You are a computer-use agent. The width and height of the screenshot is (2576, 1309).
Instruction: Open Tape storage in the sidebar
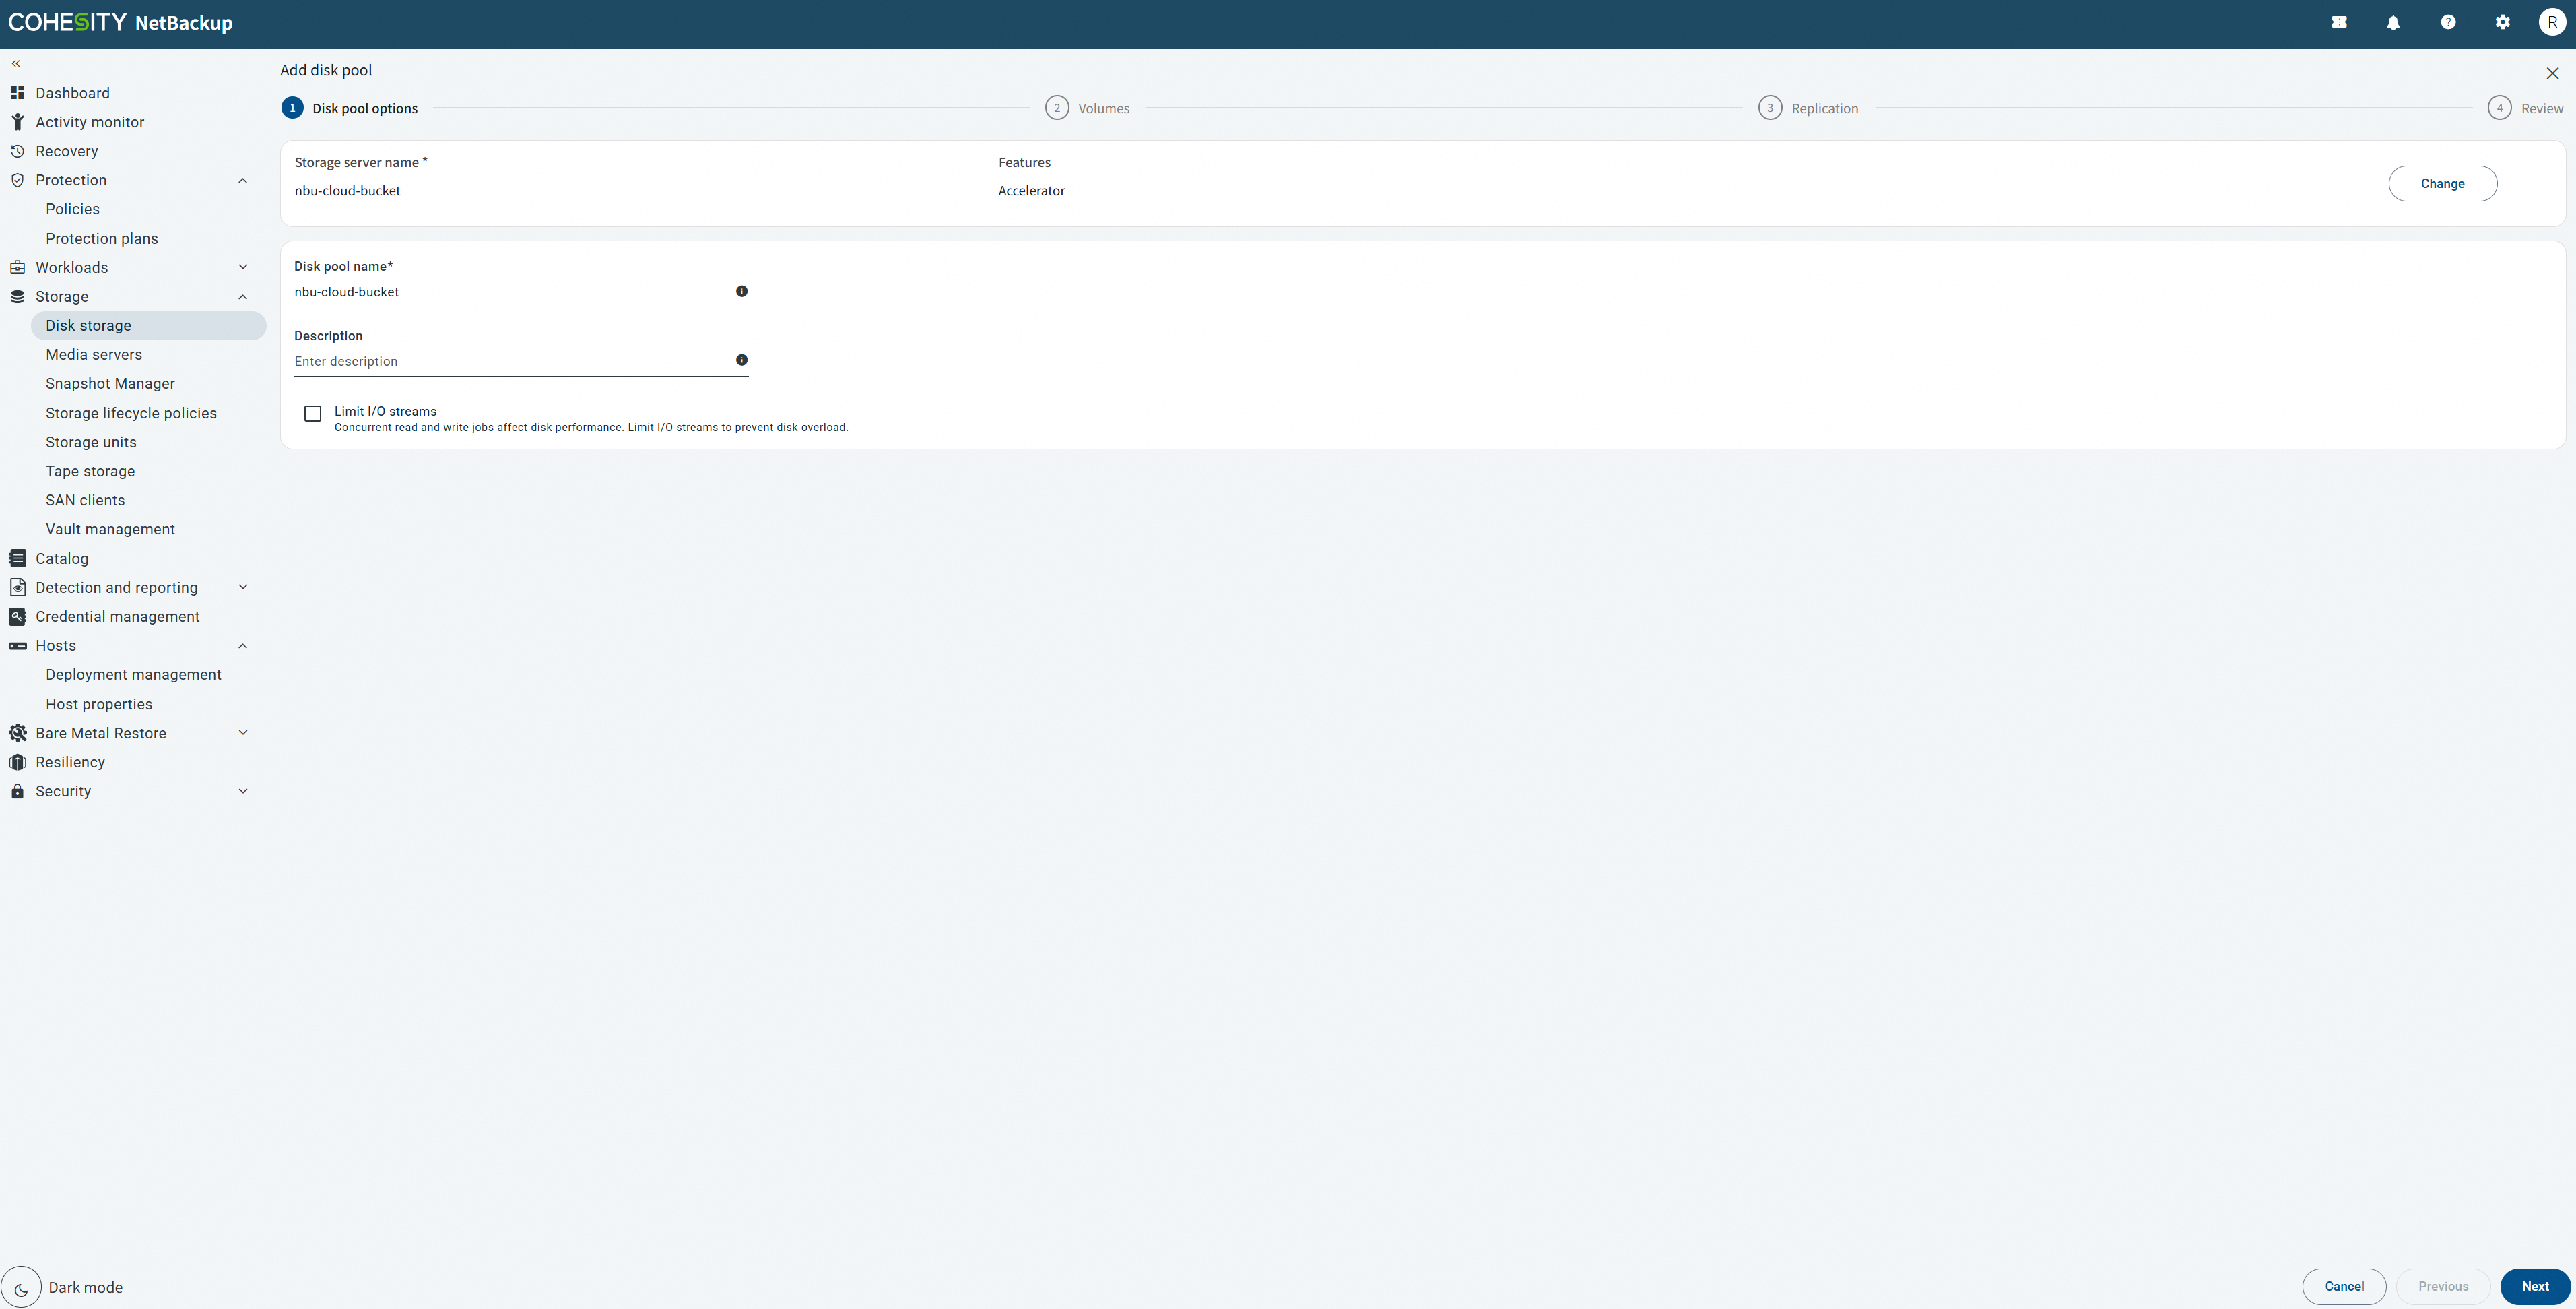[90, 471]
